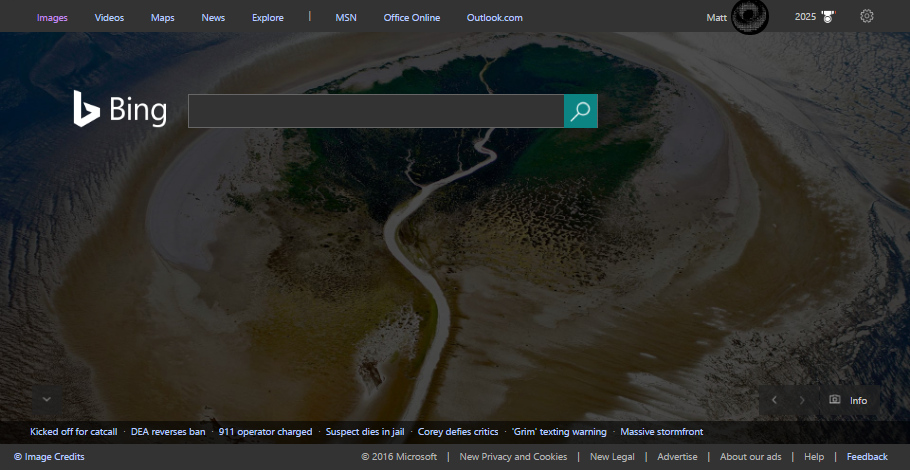Click the camera Info button
Image resolution: width=910 pixels, height=470 pixels.
848,400
